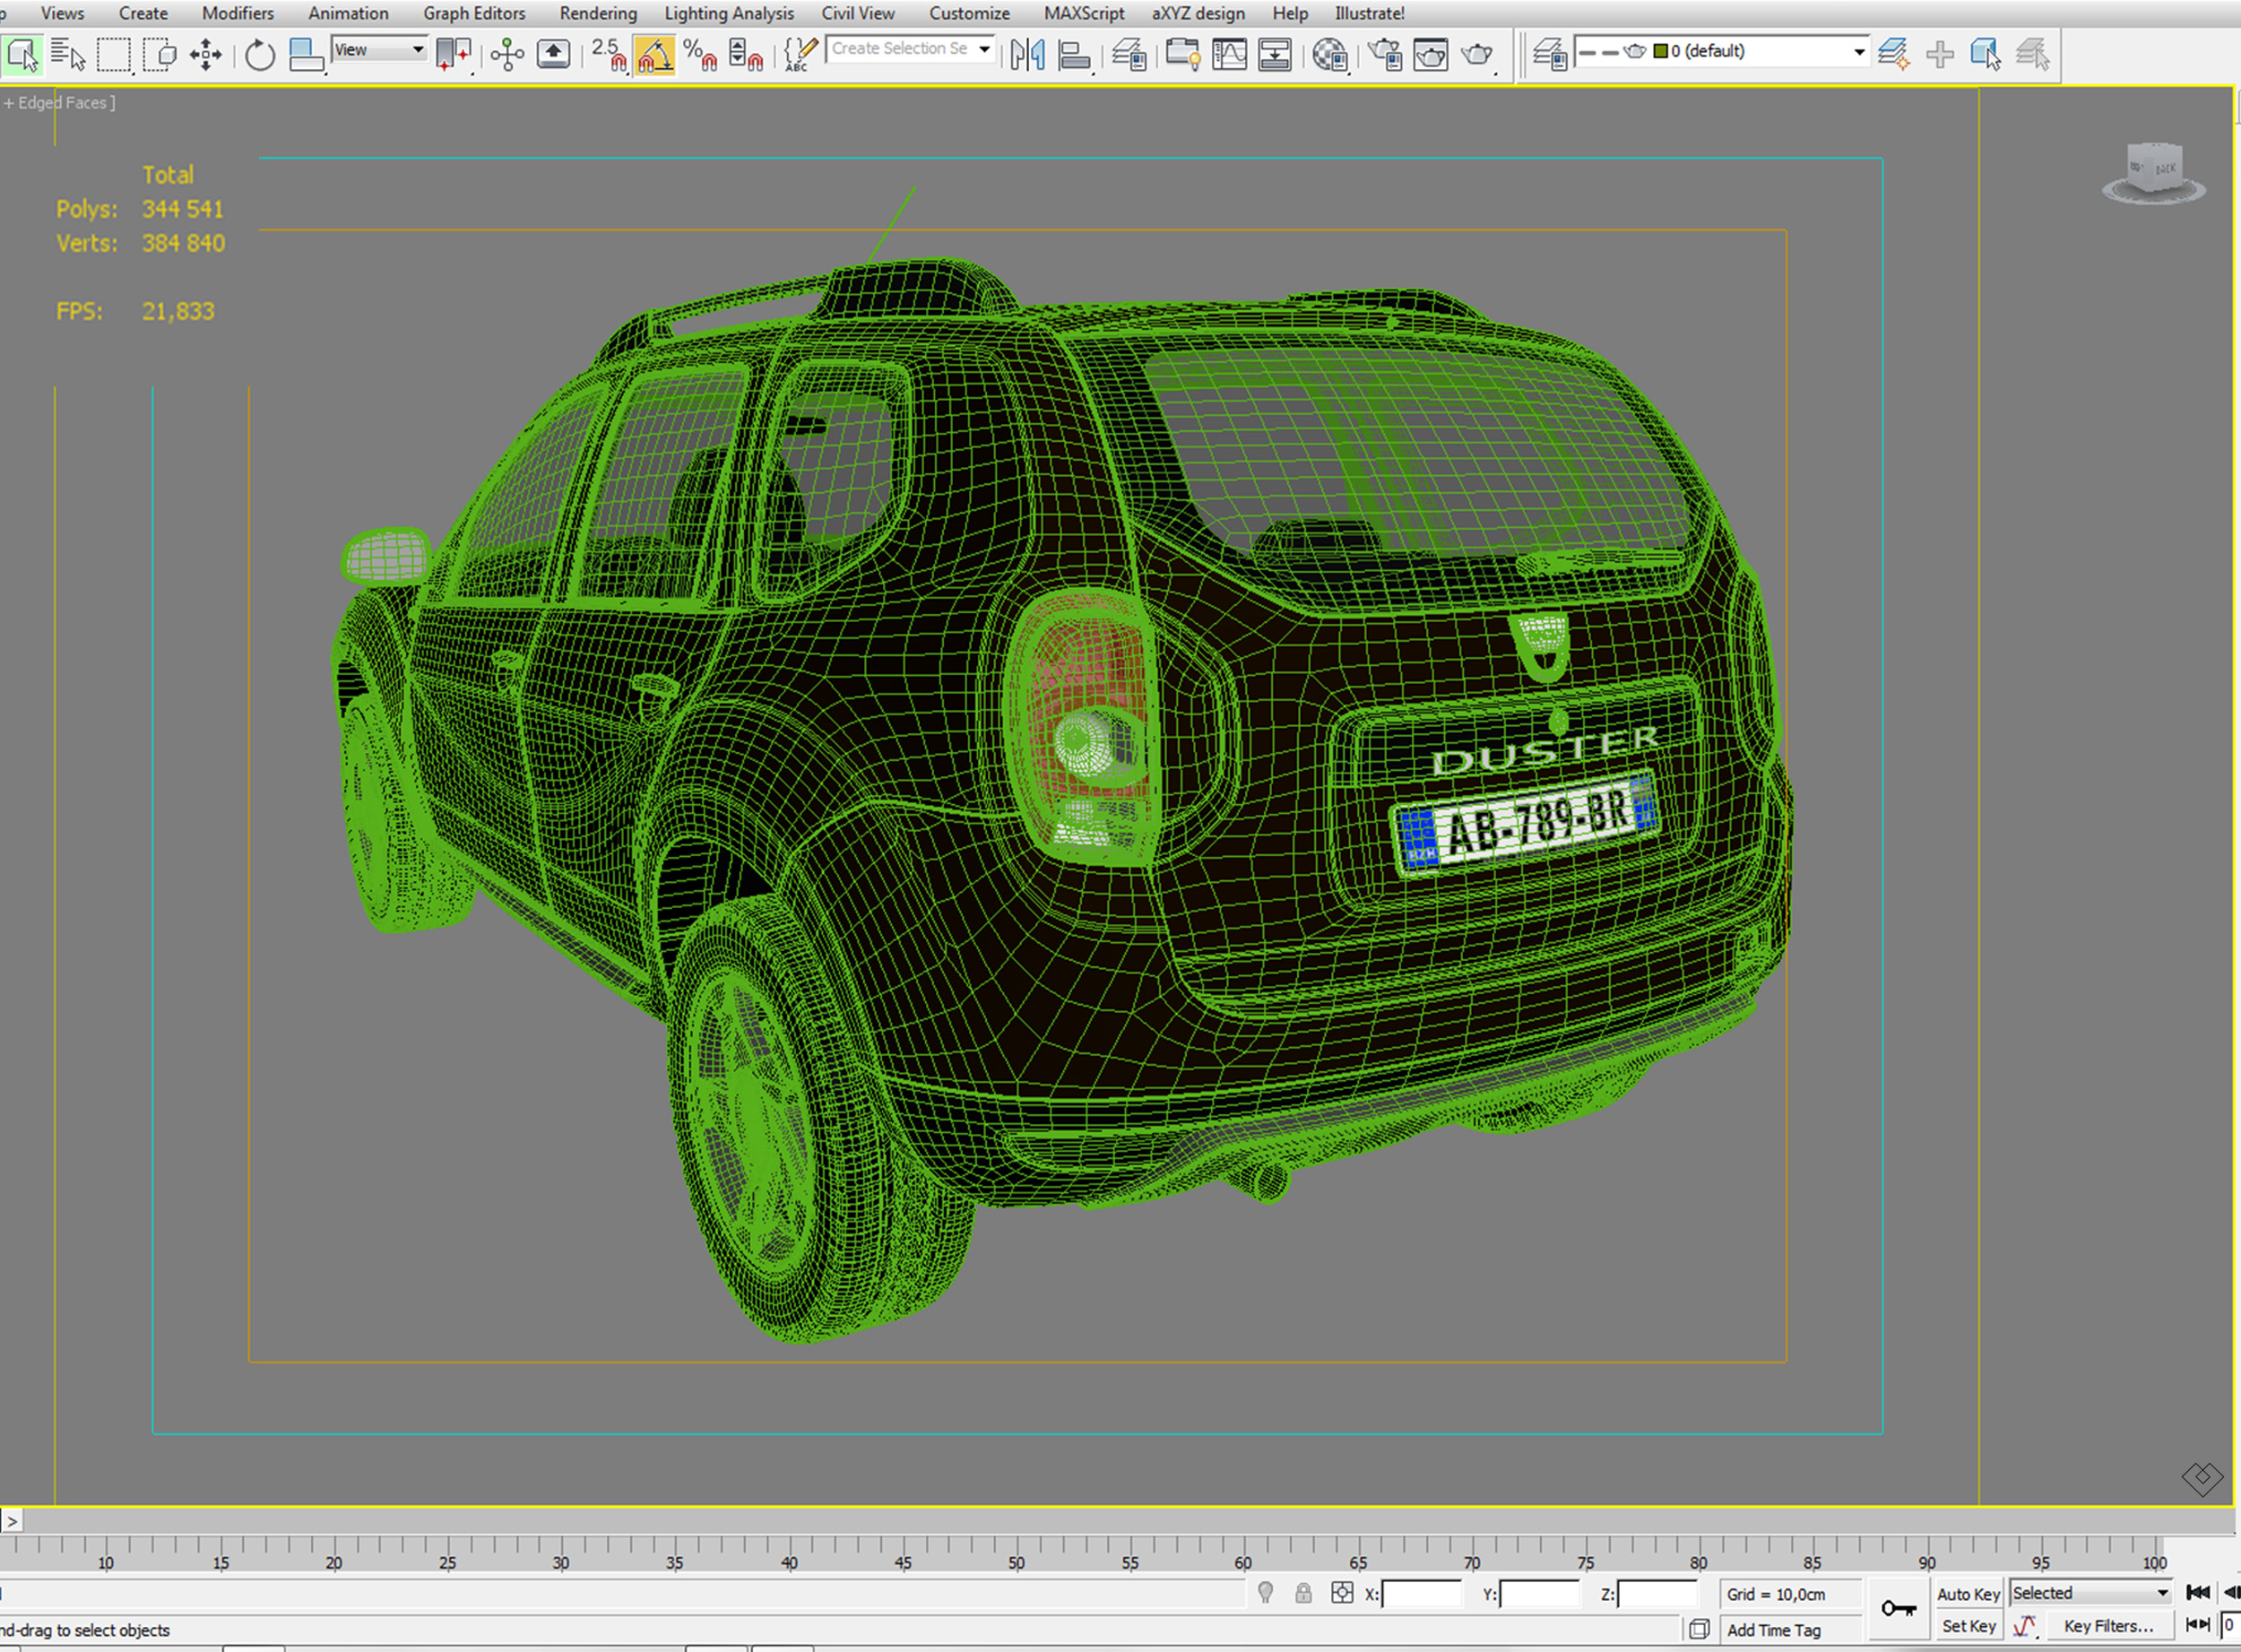Open the MAXScript menu

point(1084,13)
